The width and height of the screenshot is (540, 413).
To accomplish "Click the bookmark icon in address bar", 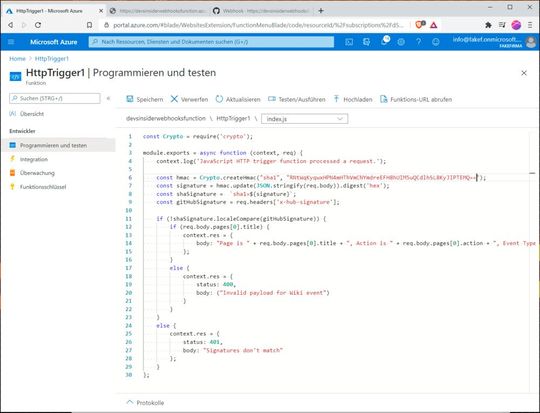I will tap(90, 25).
